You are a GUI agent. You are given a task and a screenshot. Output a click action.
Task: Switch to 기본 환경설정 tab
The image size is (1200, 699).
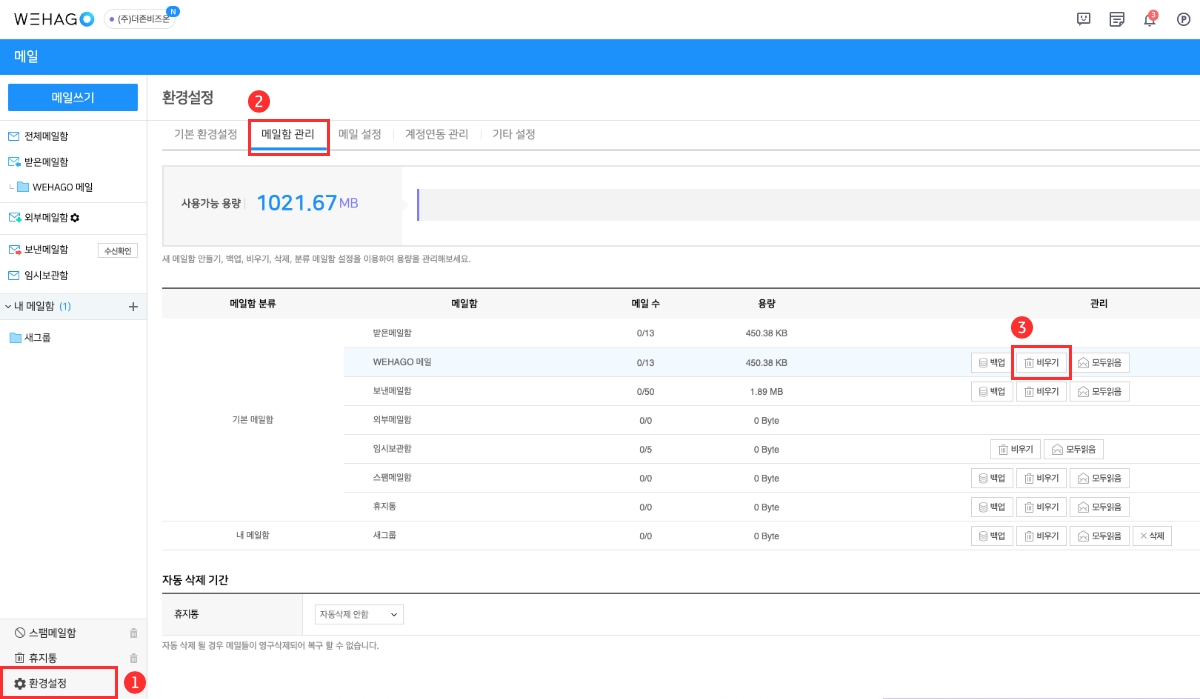click(x=205, y=134)
